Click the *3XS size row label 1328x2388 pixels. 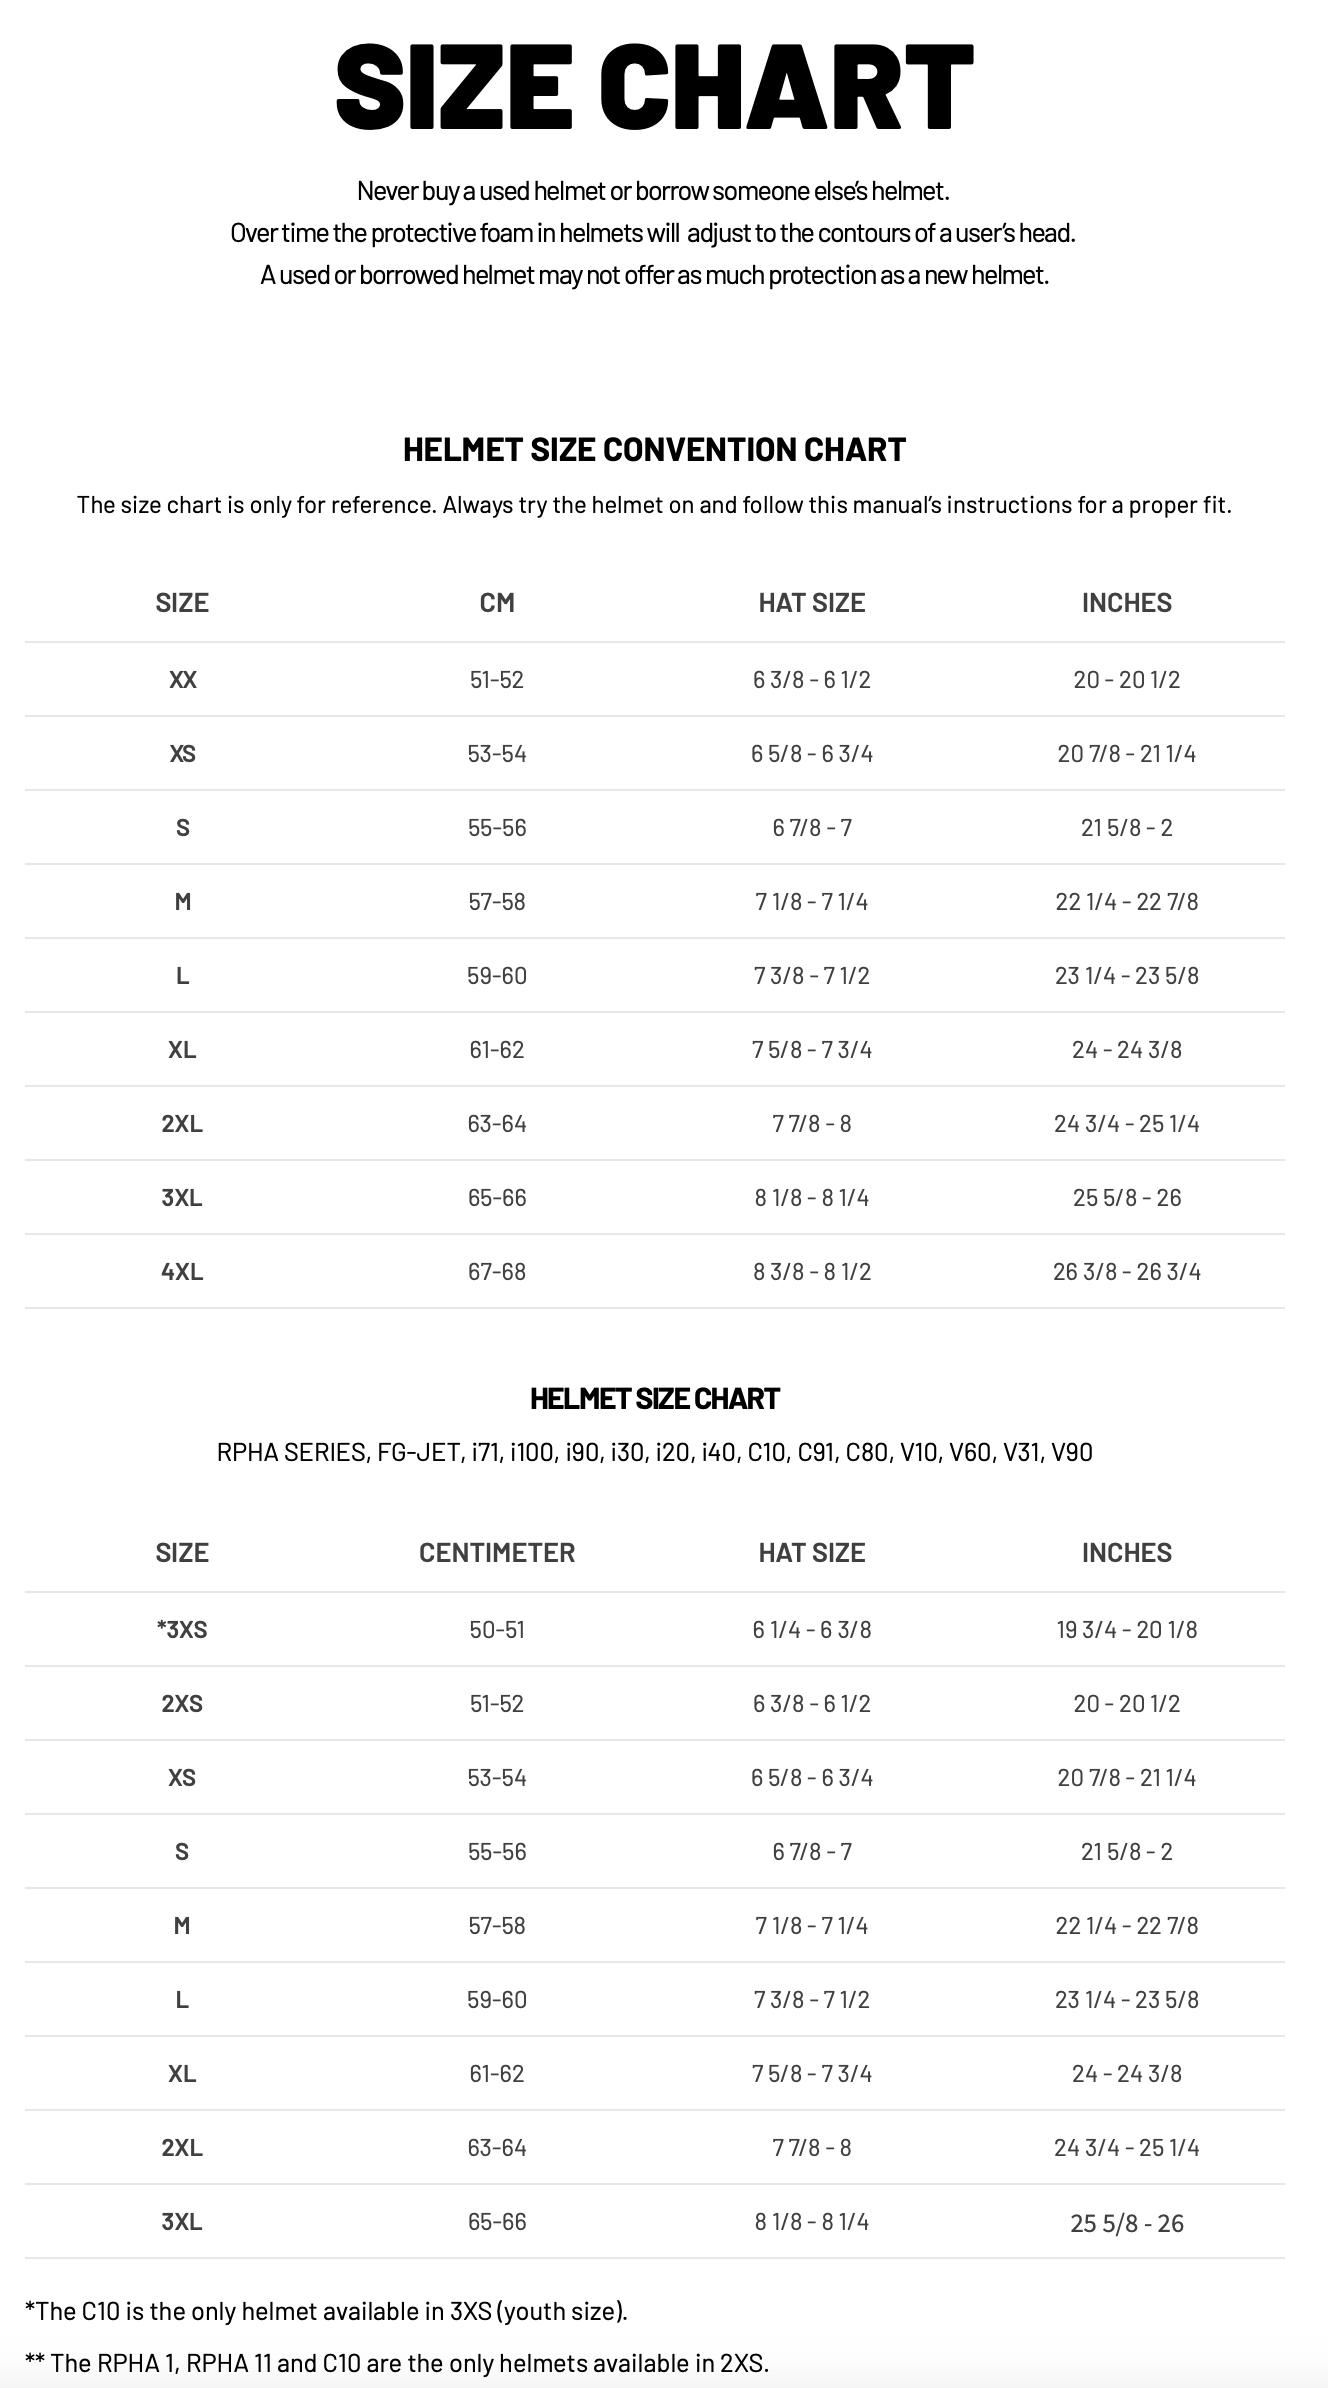coord(182,1630)
